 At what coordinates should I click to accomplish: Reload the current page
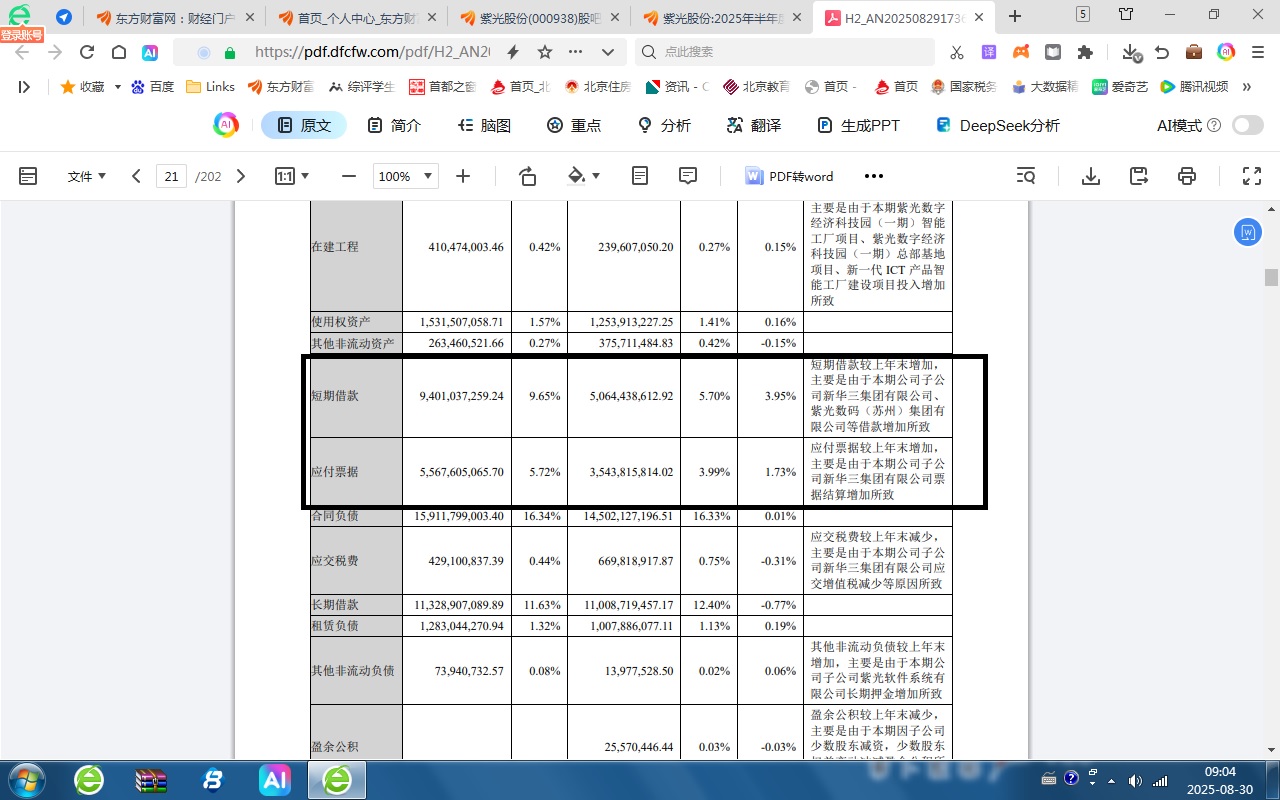tap(87, 53)
